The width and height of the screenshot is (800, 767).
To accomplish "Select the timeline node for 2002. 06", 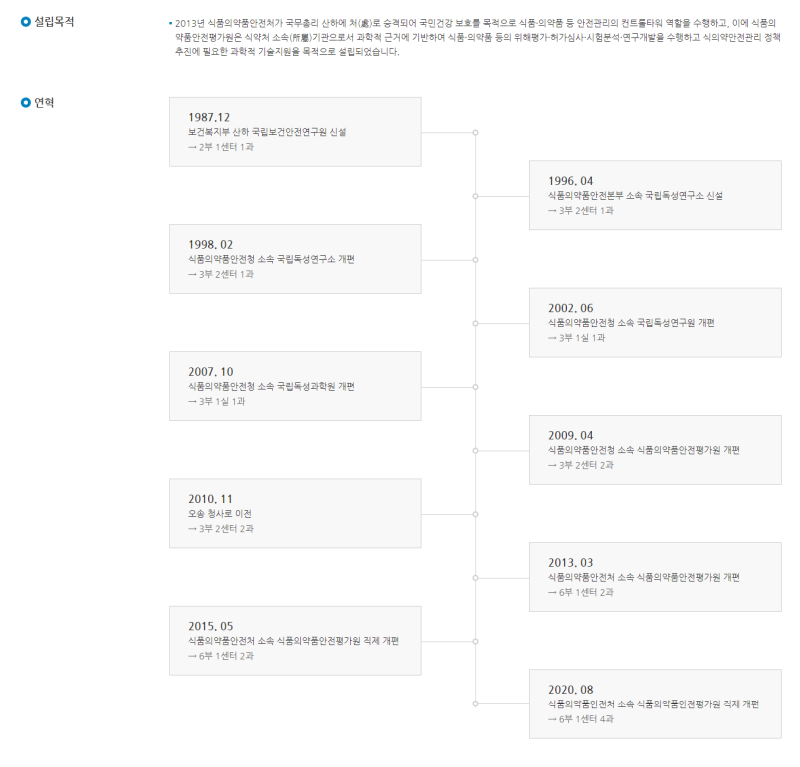I will [x=475, y=323].
